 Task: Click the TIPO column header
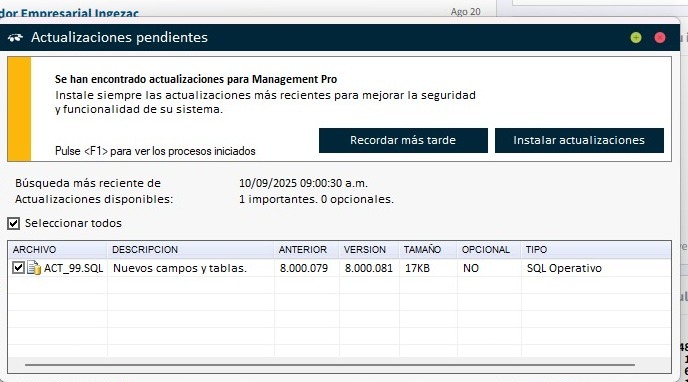click(596, 250)
